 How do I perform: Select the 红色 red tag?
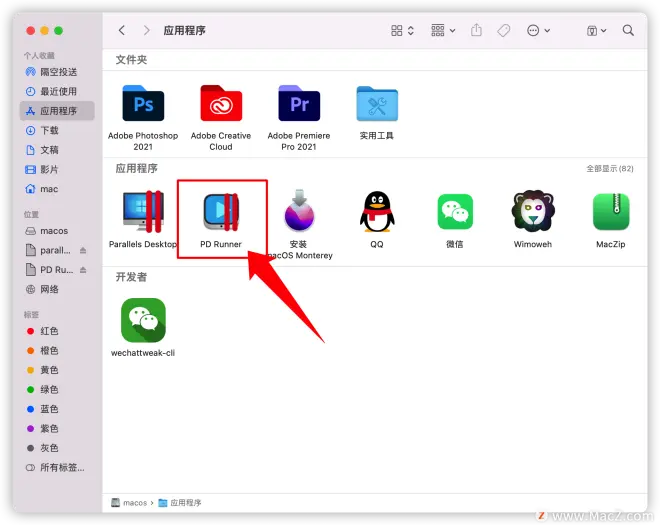tap(57, 331)
